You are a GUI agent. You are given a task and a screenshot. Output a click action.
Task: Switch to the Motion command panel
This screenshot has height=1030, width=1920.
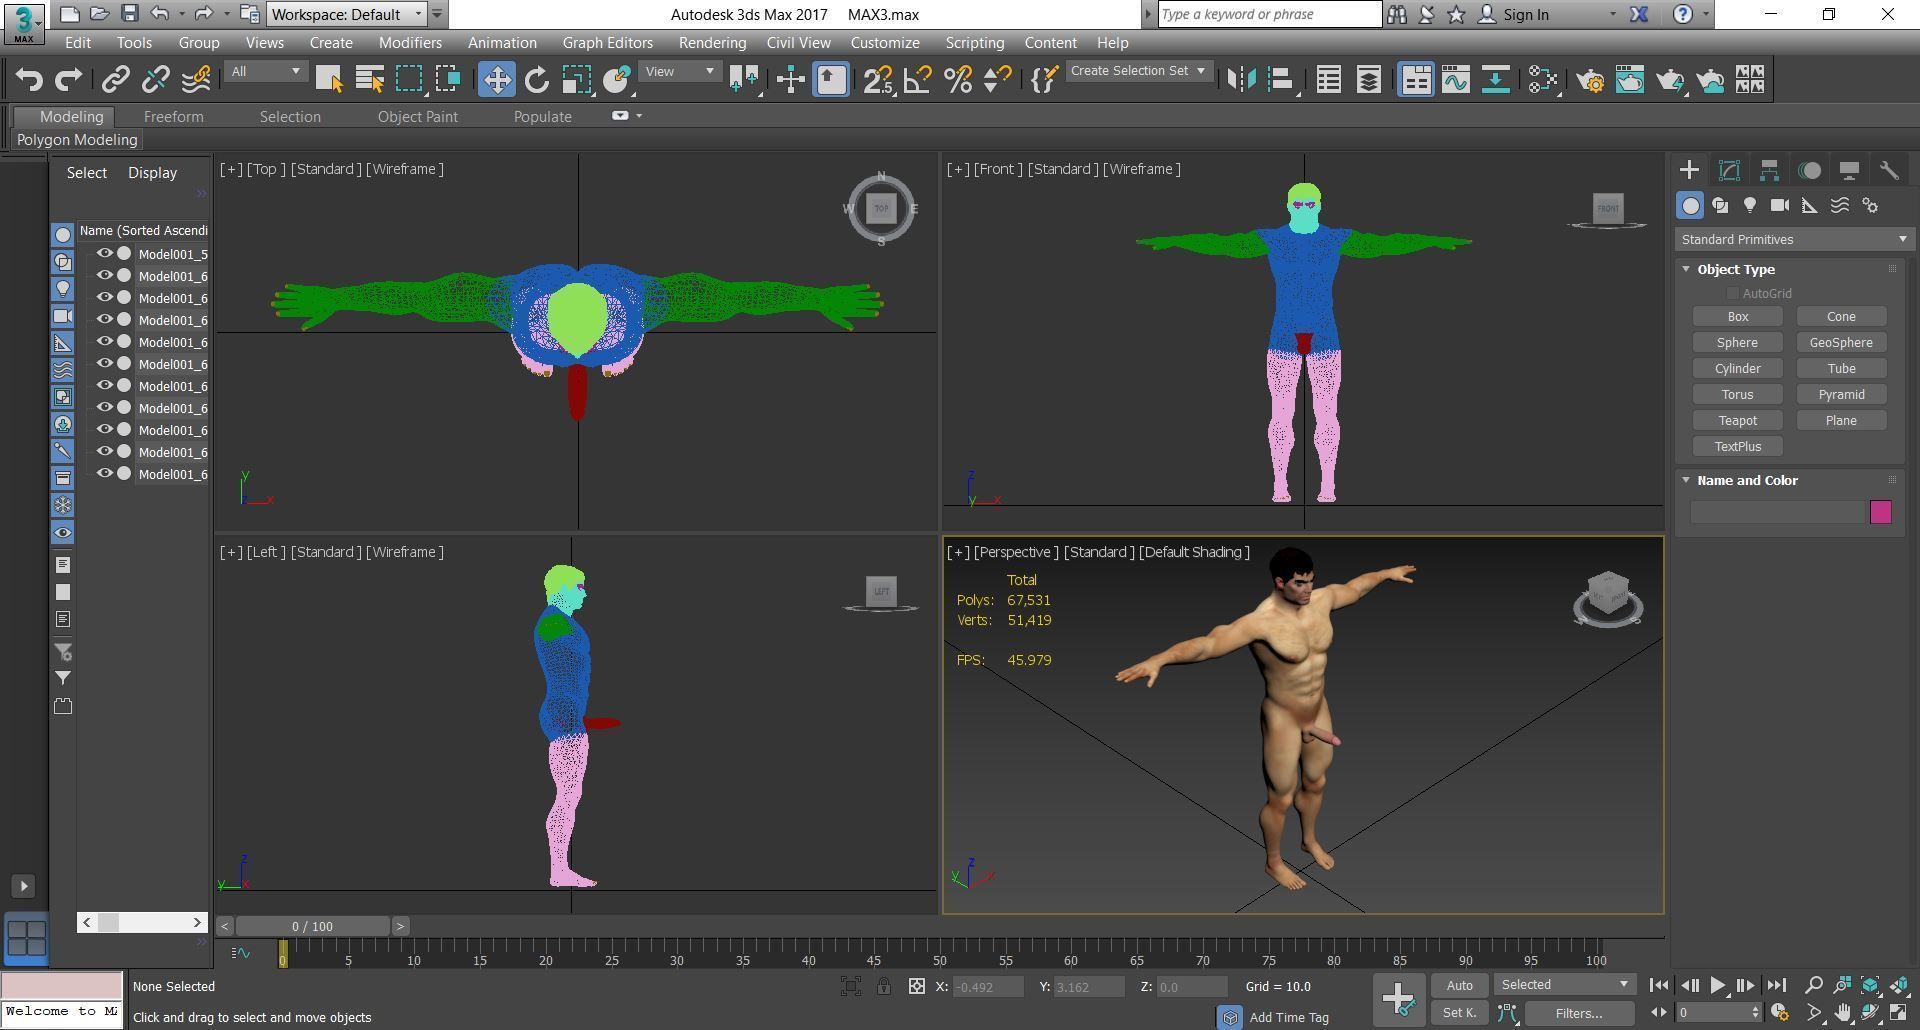(1809, 170)
